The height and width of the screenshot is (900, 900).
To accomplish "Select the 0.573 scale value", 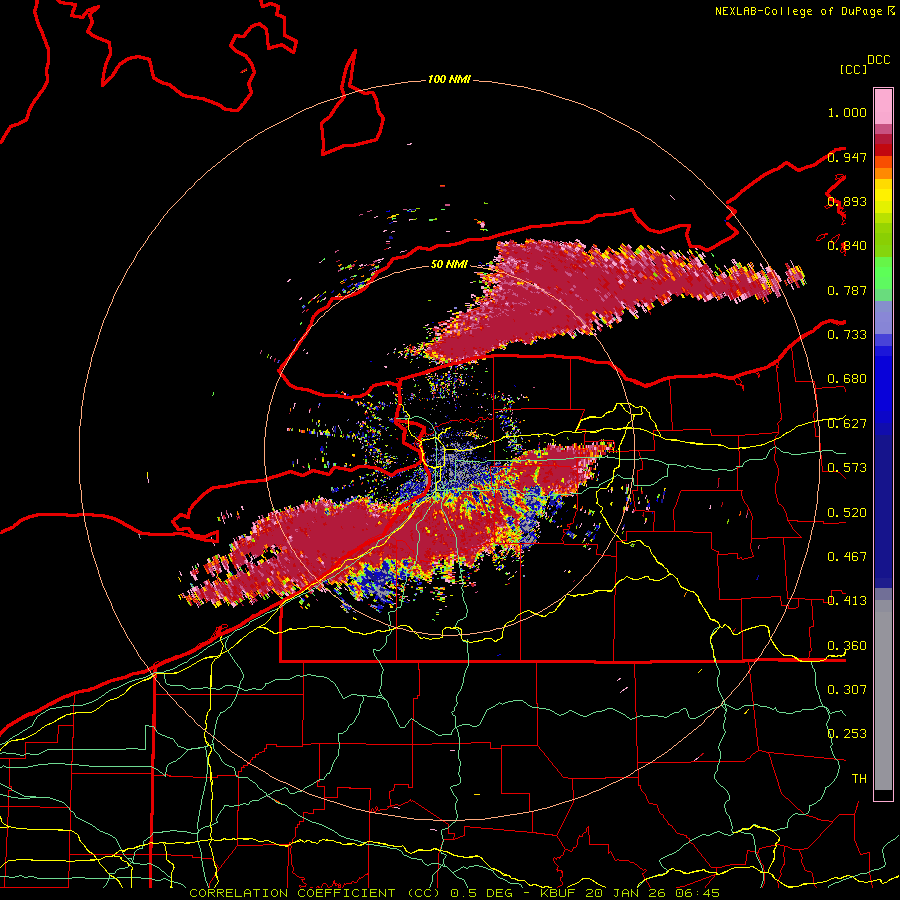I will (847, 468).
